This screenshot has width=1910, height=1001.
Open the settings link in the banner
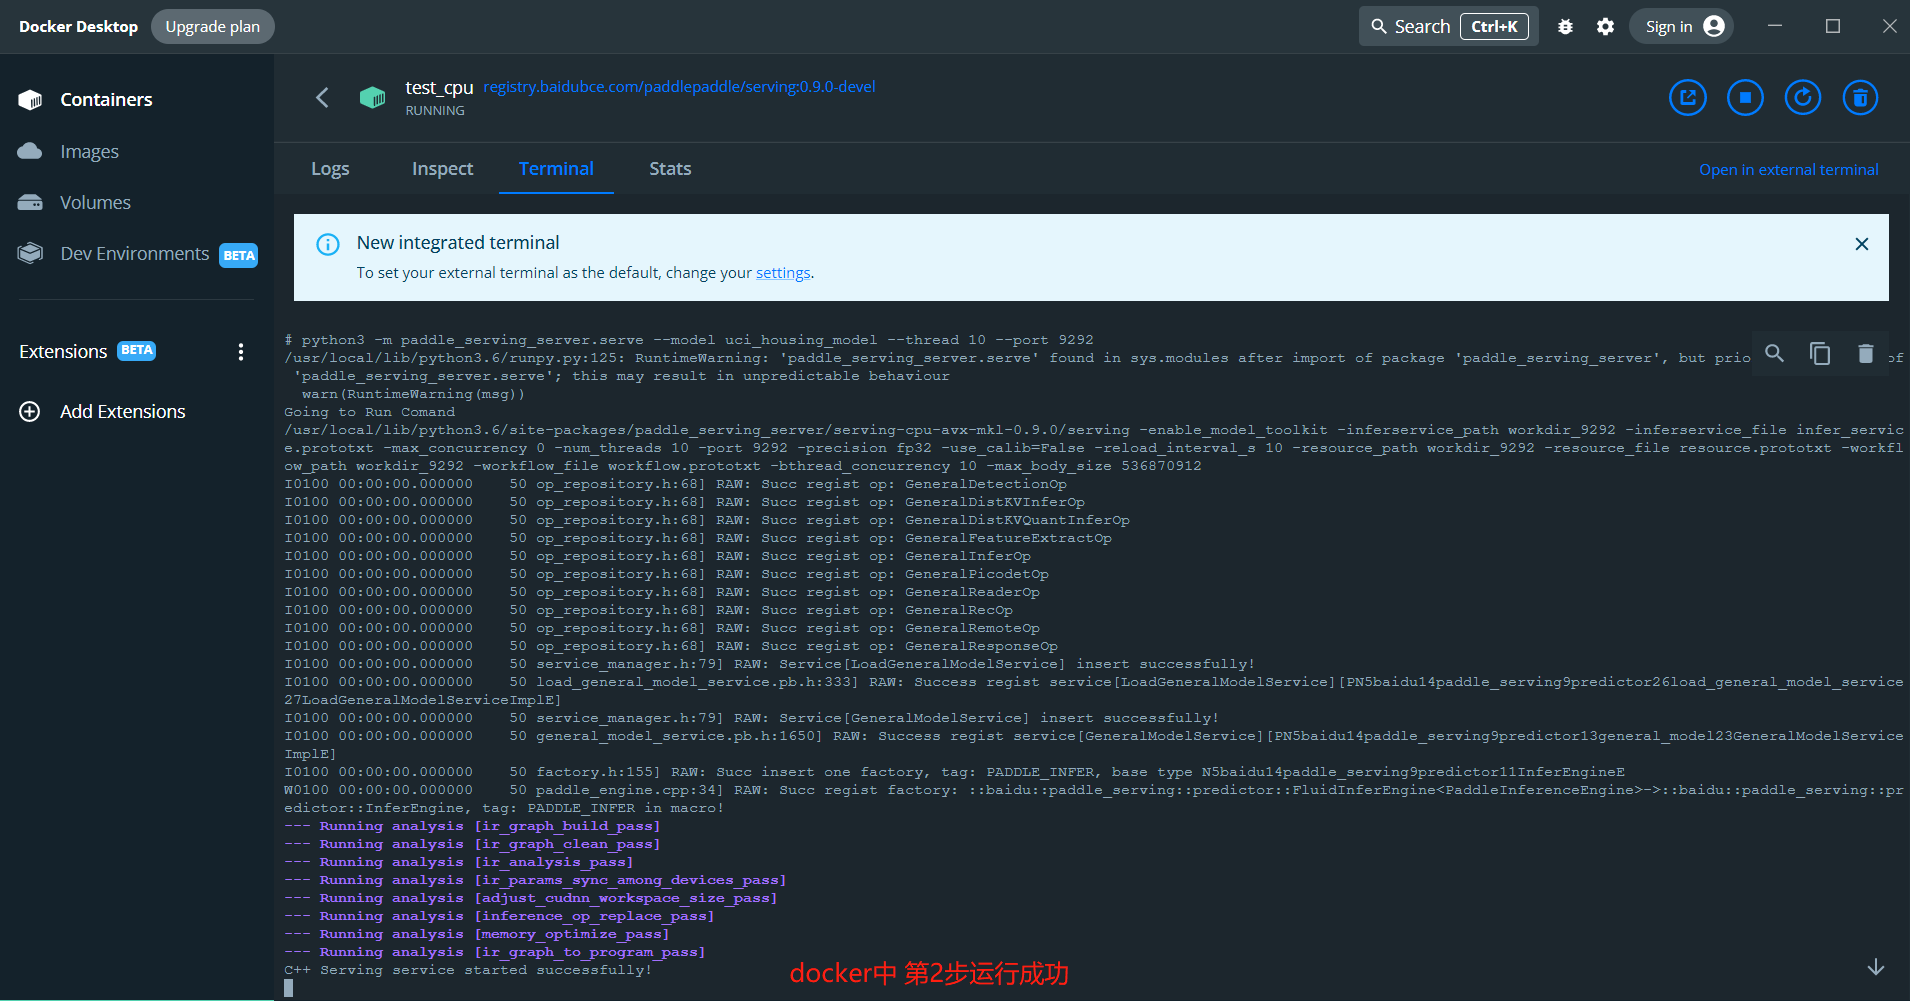pyautogui.click(x=783, y=273)
